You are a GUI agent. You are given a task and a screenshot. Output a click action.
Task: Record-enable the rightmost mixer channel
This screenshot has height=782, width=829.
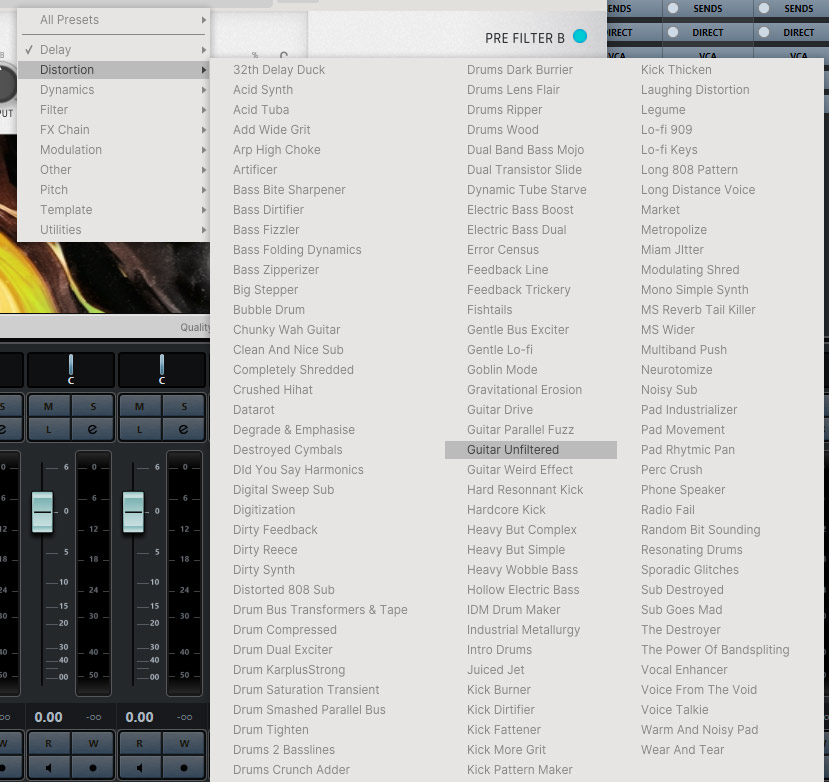(183, 769)
